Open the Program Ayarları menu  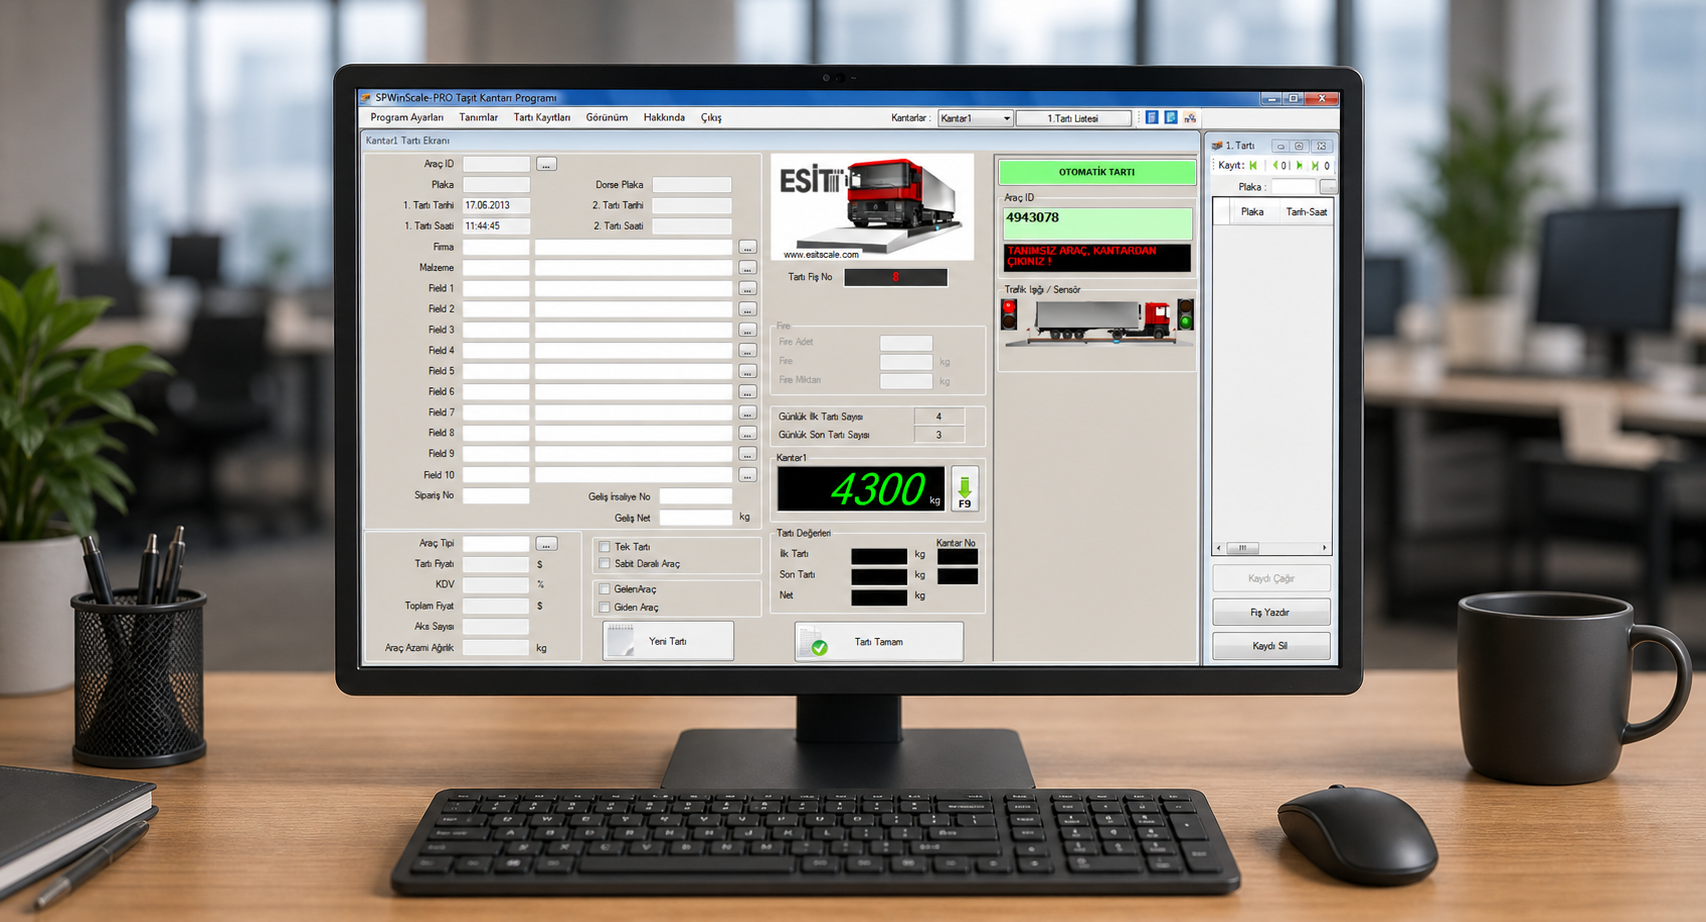[x=407, y=118]
